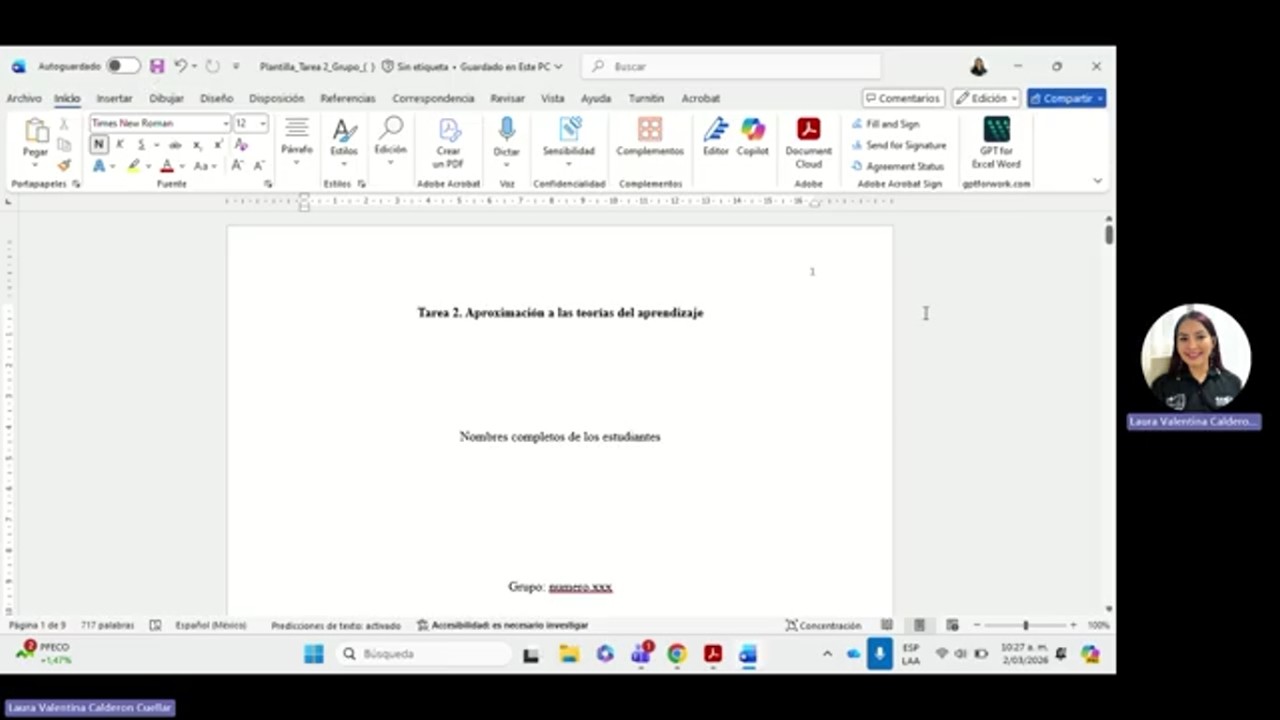Decrease font size with the smaller A
Screen dimensions: 1280x720
[x=259, y=165]
